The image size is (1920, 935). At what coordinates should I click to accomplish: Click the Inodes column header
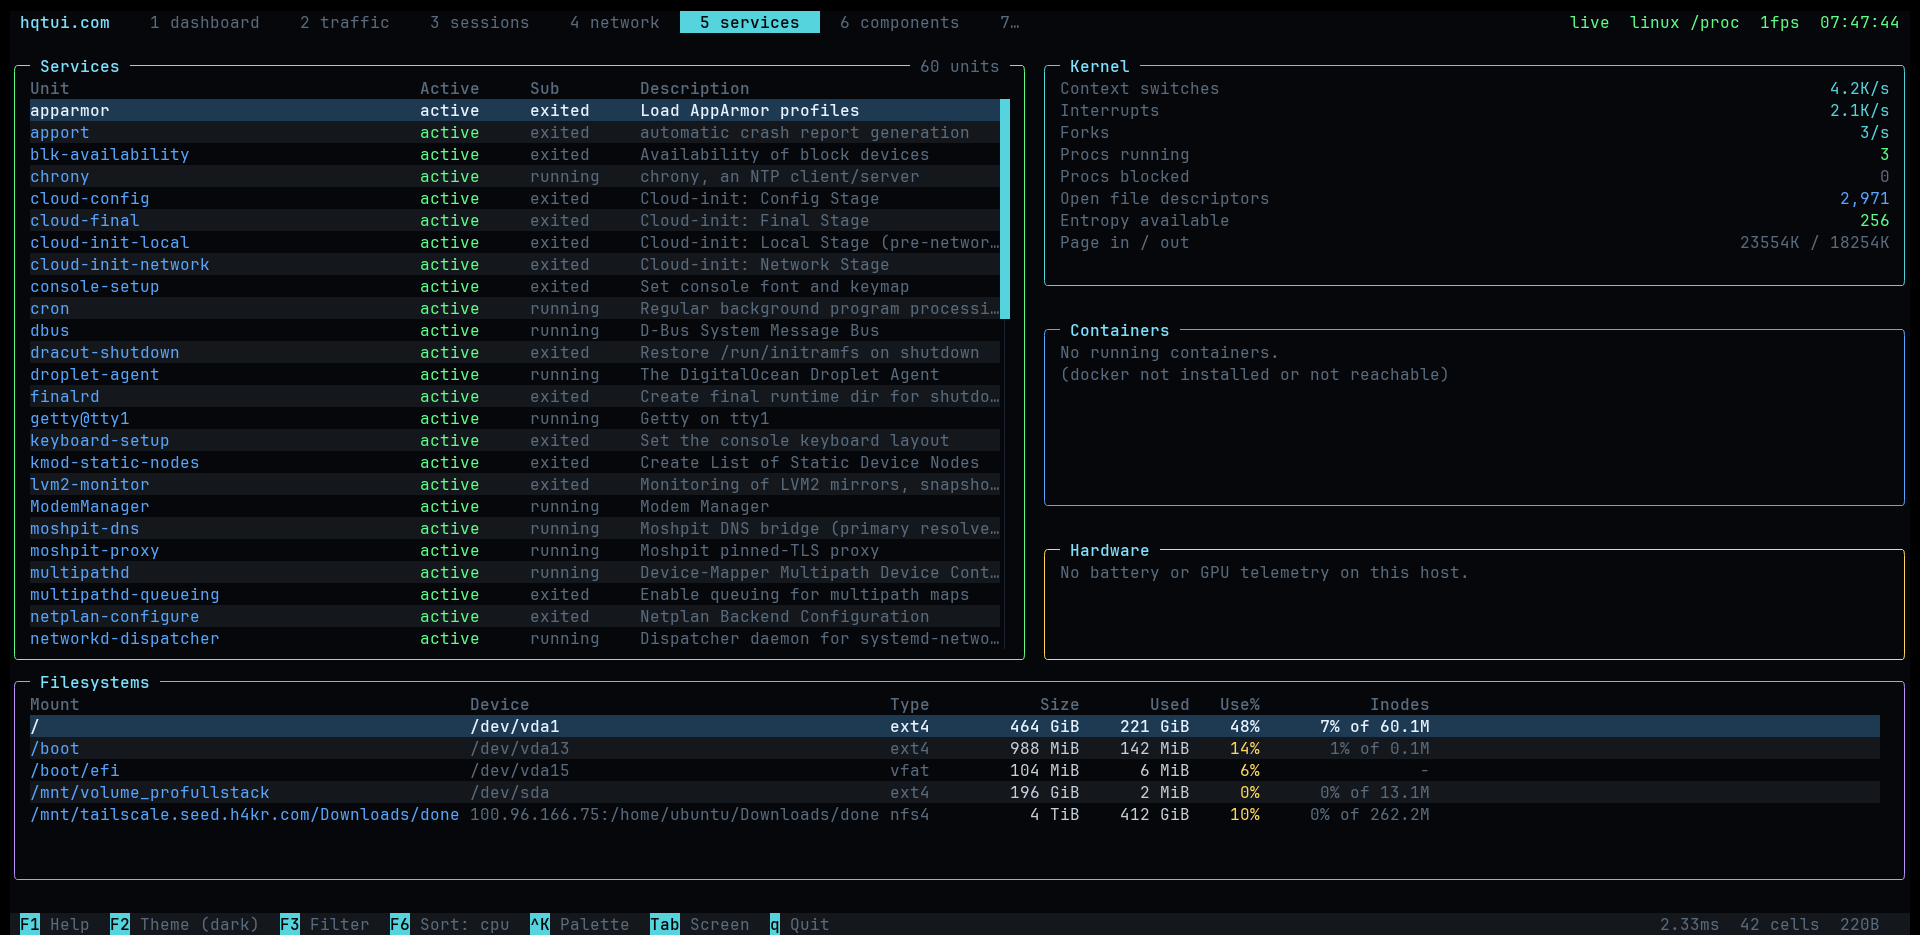pos(1400,704)
